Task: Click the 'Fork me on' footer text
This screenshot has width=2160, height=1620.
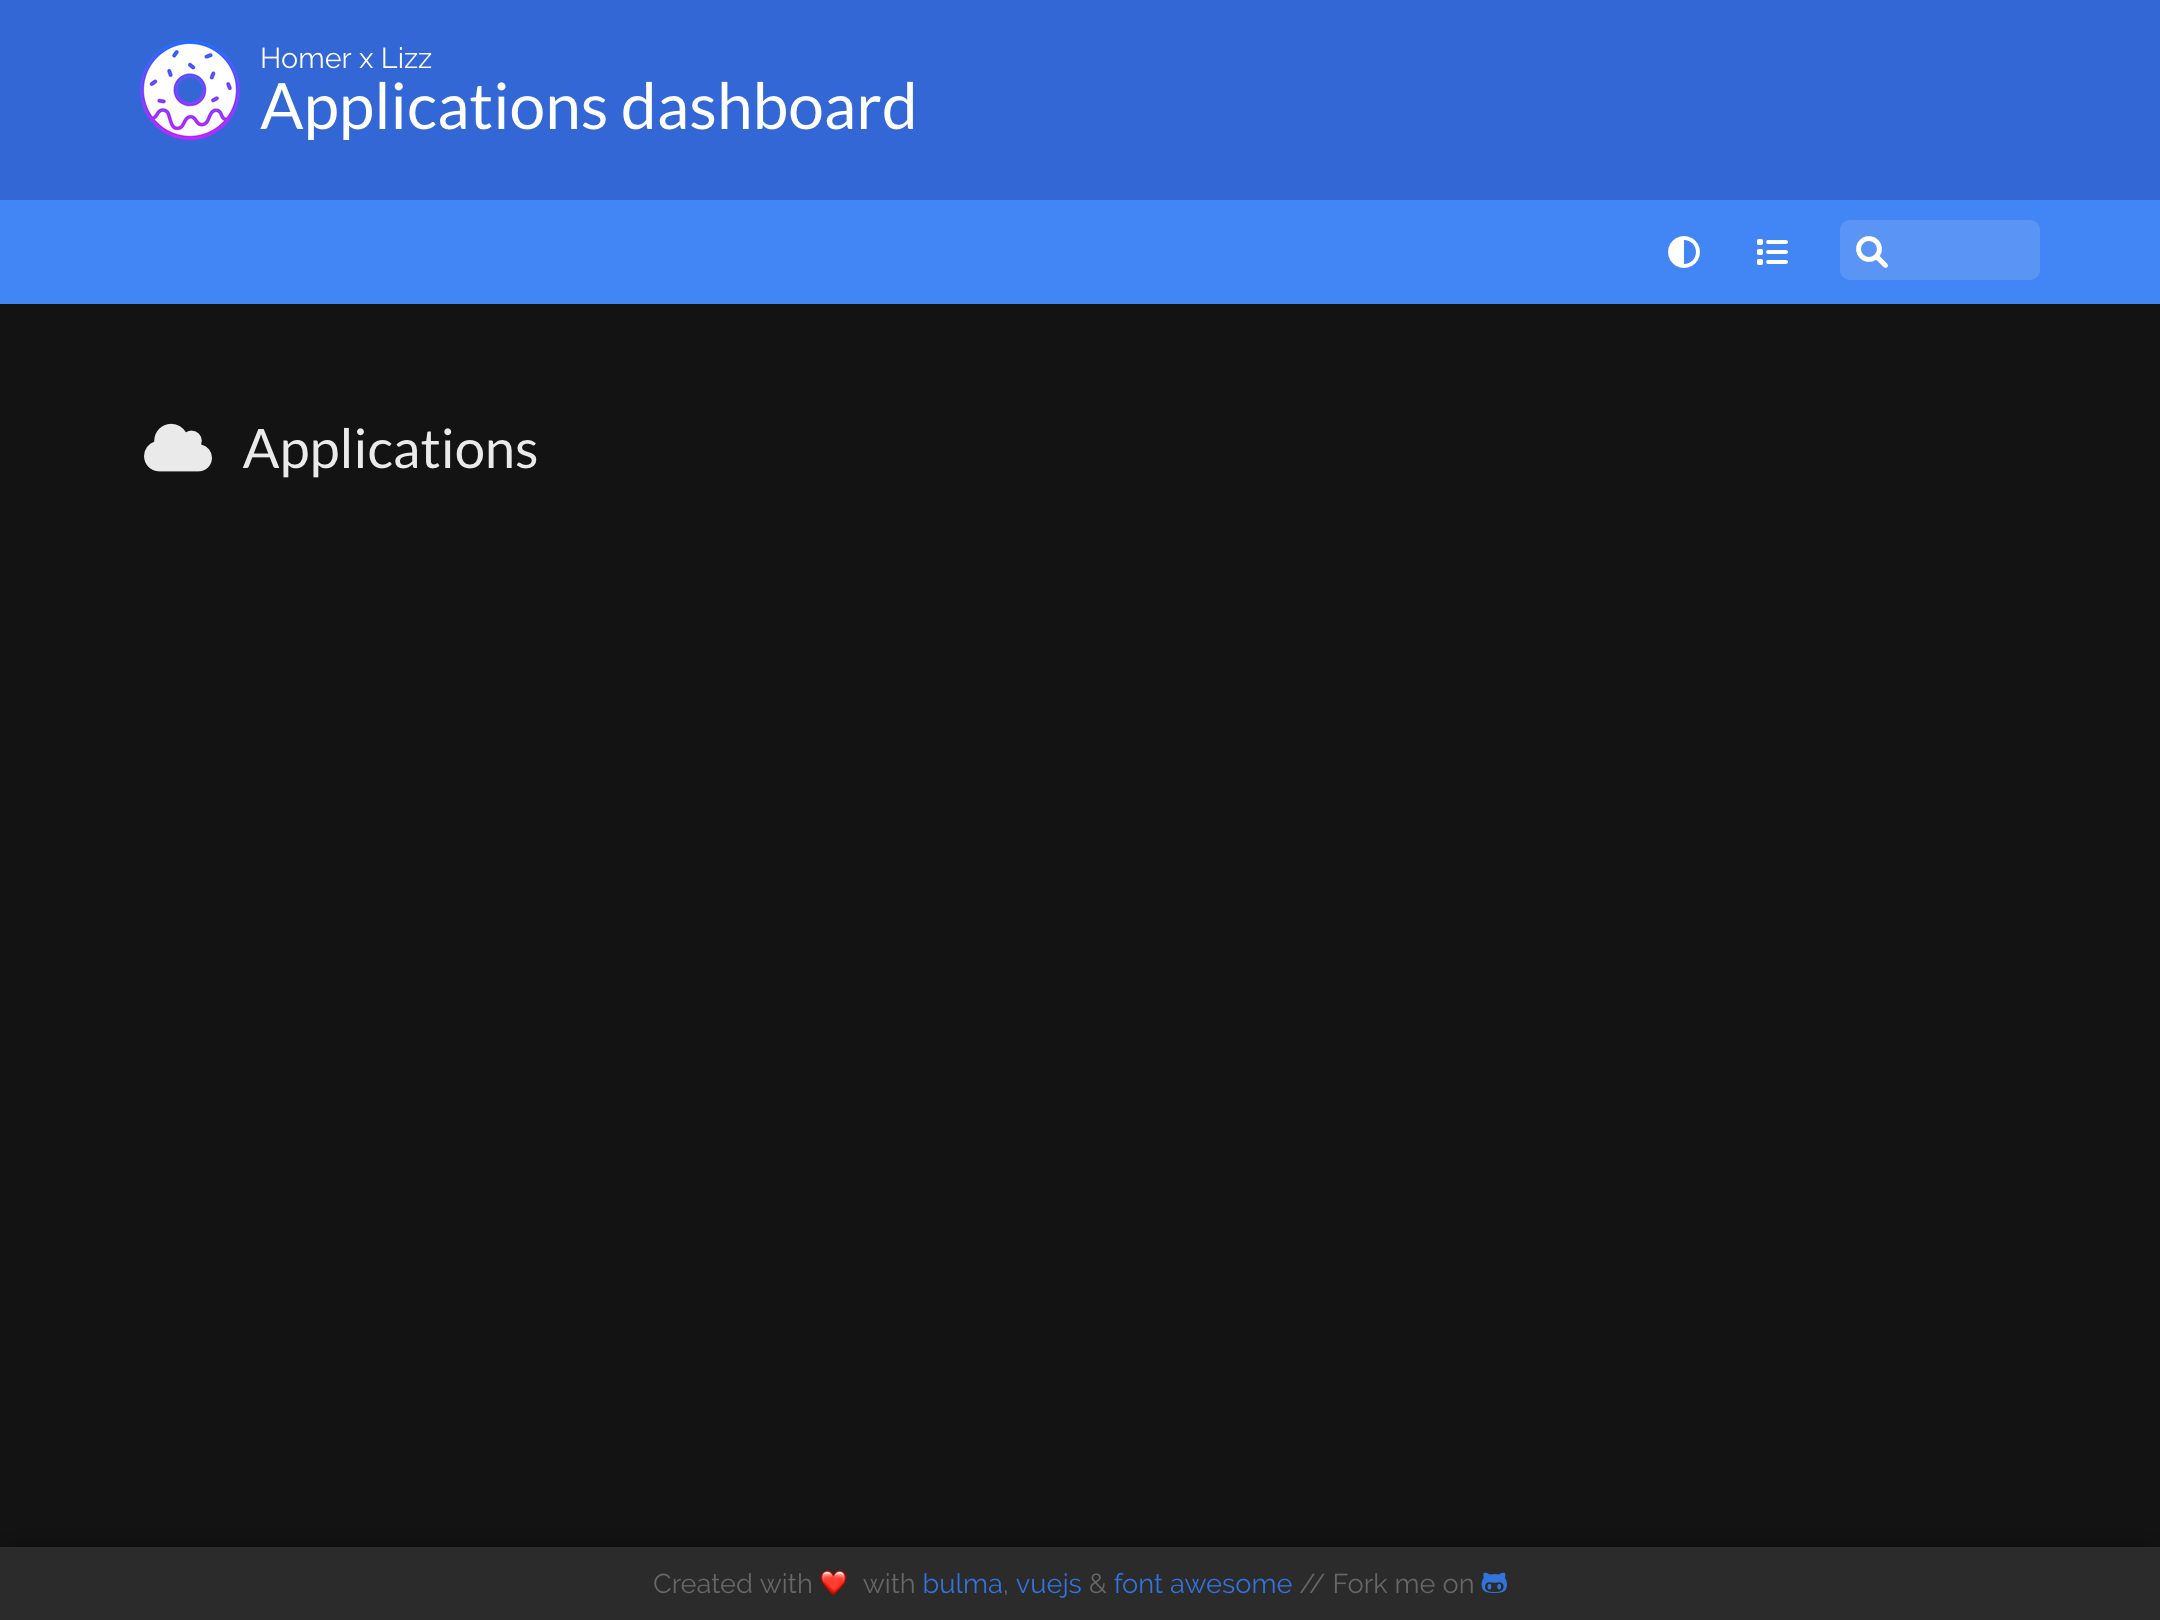Action: pos(1402,1584)
